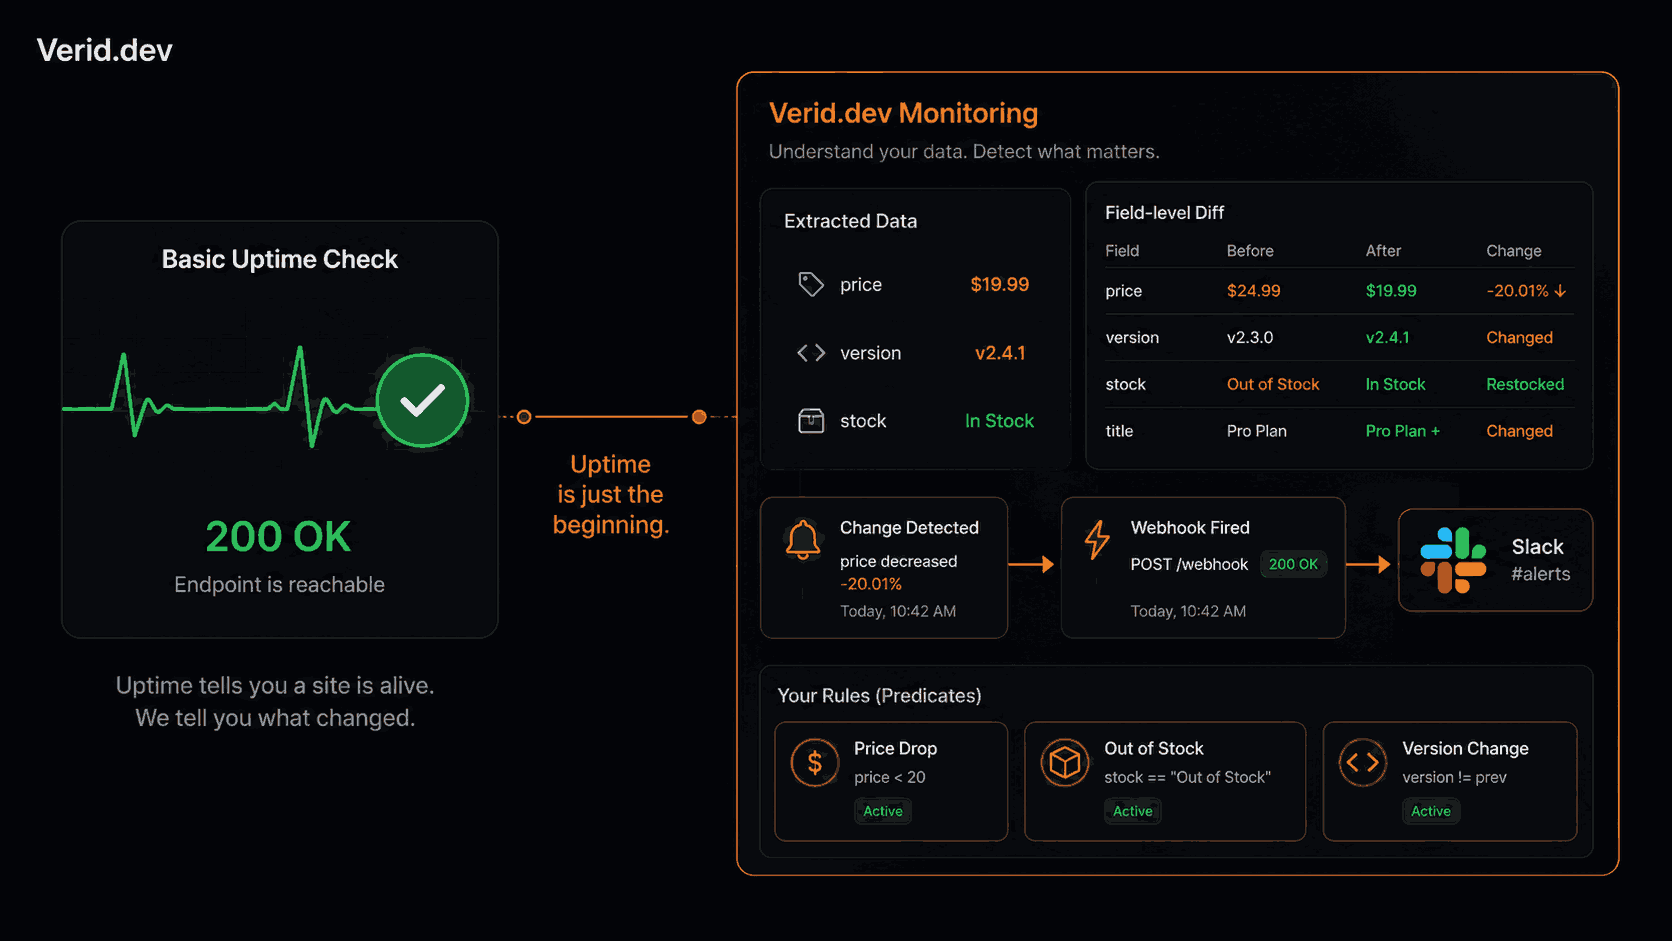Click the Slack logo icon
The image size is (1672, 941).
(x=1453, y=560)
